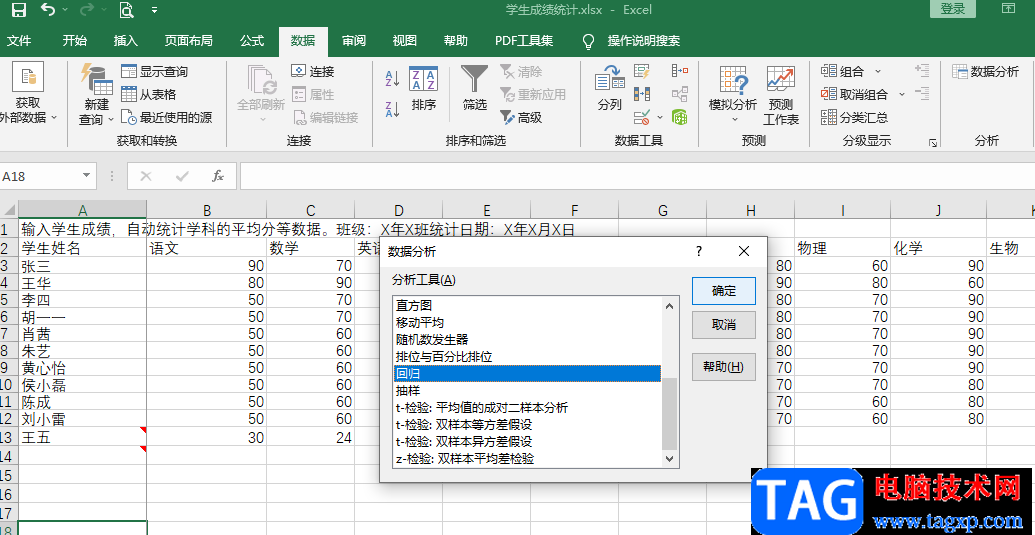The height and width of the screenshot is (535, 1035).
Task: Click the Flash Fill icon in 数据工具
Action: pos(642,71)
